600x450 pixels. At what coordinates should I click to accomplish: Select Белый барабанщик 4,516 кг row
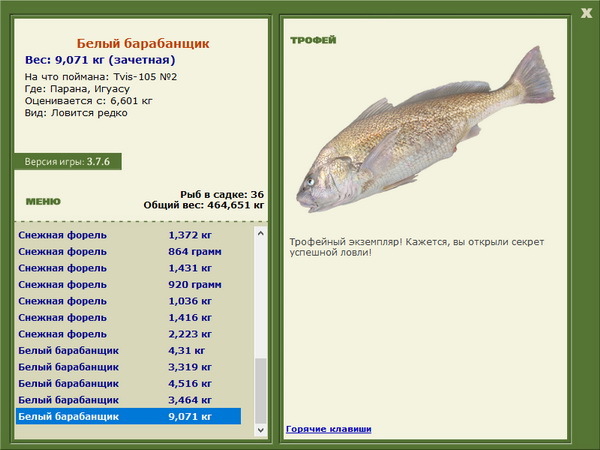coord(129,383)
